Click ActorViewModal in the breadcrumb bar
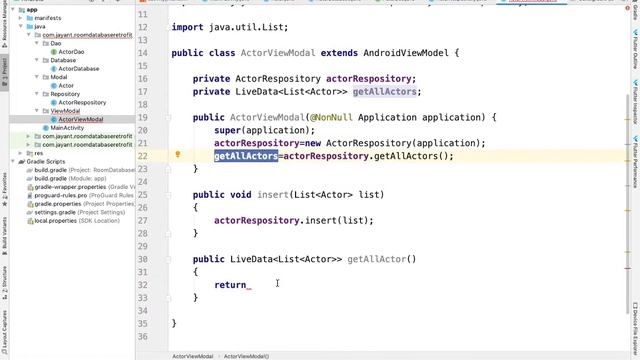Screen dimensions: 640x360 tap(192, 356)
